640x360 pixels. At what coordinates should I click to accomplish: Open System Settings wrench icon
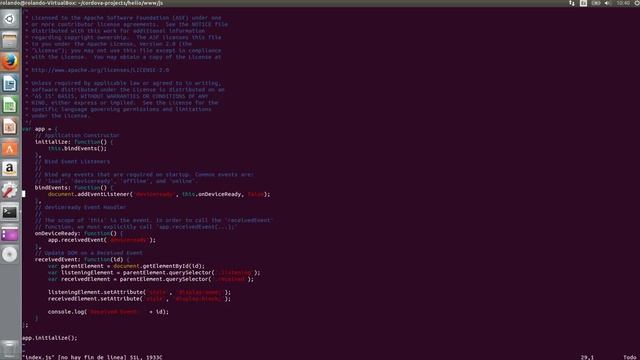(9, 191)
